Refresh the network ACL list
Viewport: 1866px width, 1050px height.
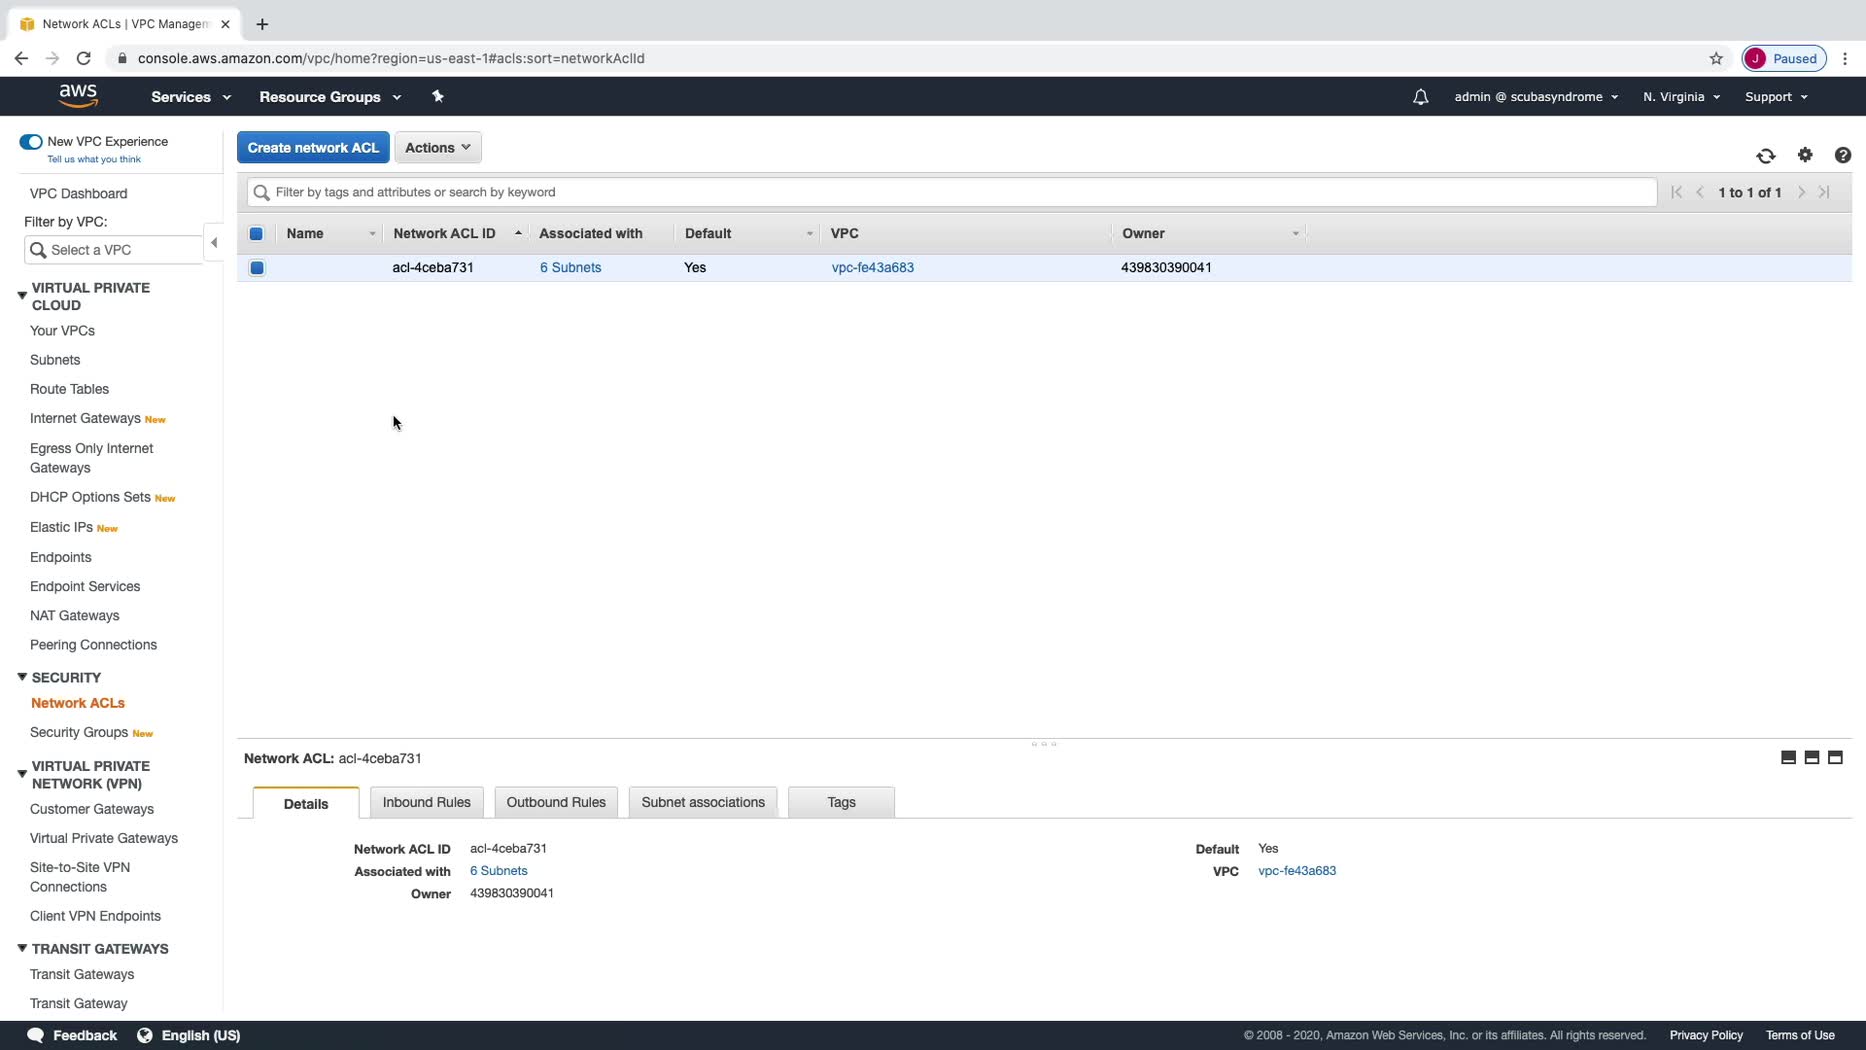1766,156
